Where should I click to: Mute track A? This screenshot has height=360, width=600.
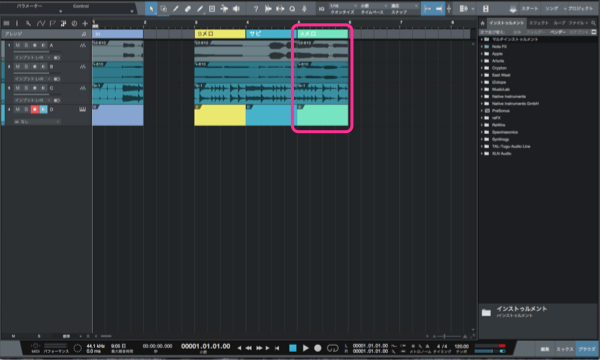(18, 45)
